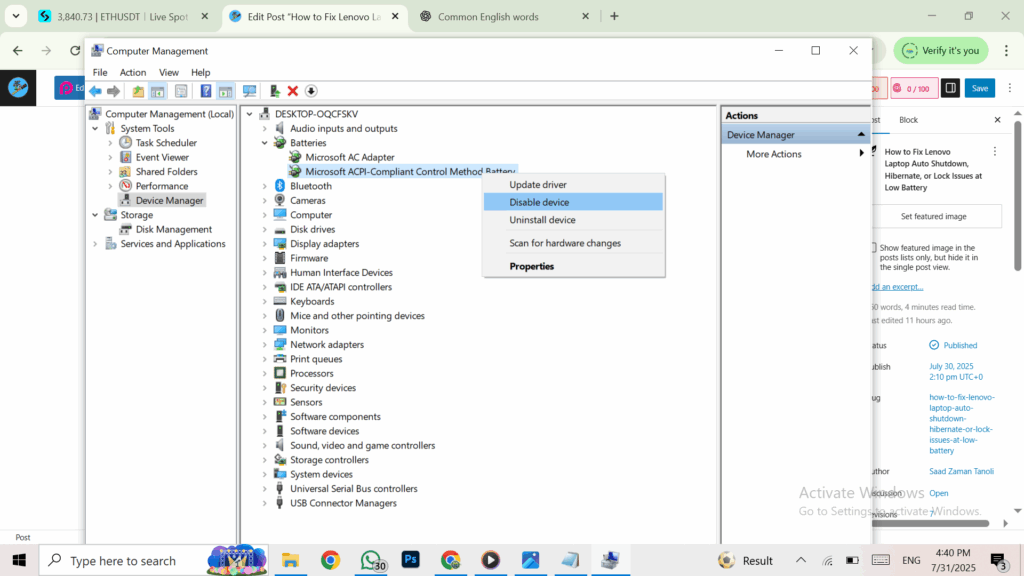The image size is (1024, 576).
Task: Toggle the Show/Hide Action Pane toolbar icon
Action: point(225,91)
